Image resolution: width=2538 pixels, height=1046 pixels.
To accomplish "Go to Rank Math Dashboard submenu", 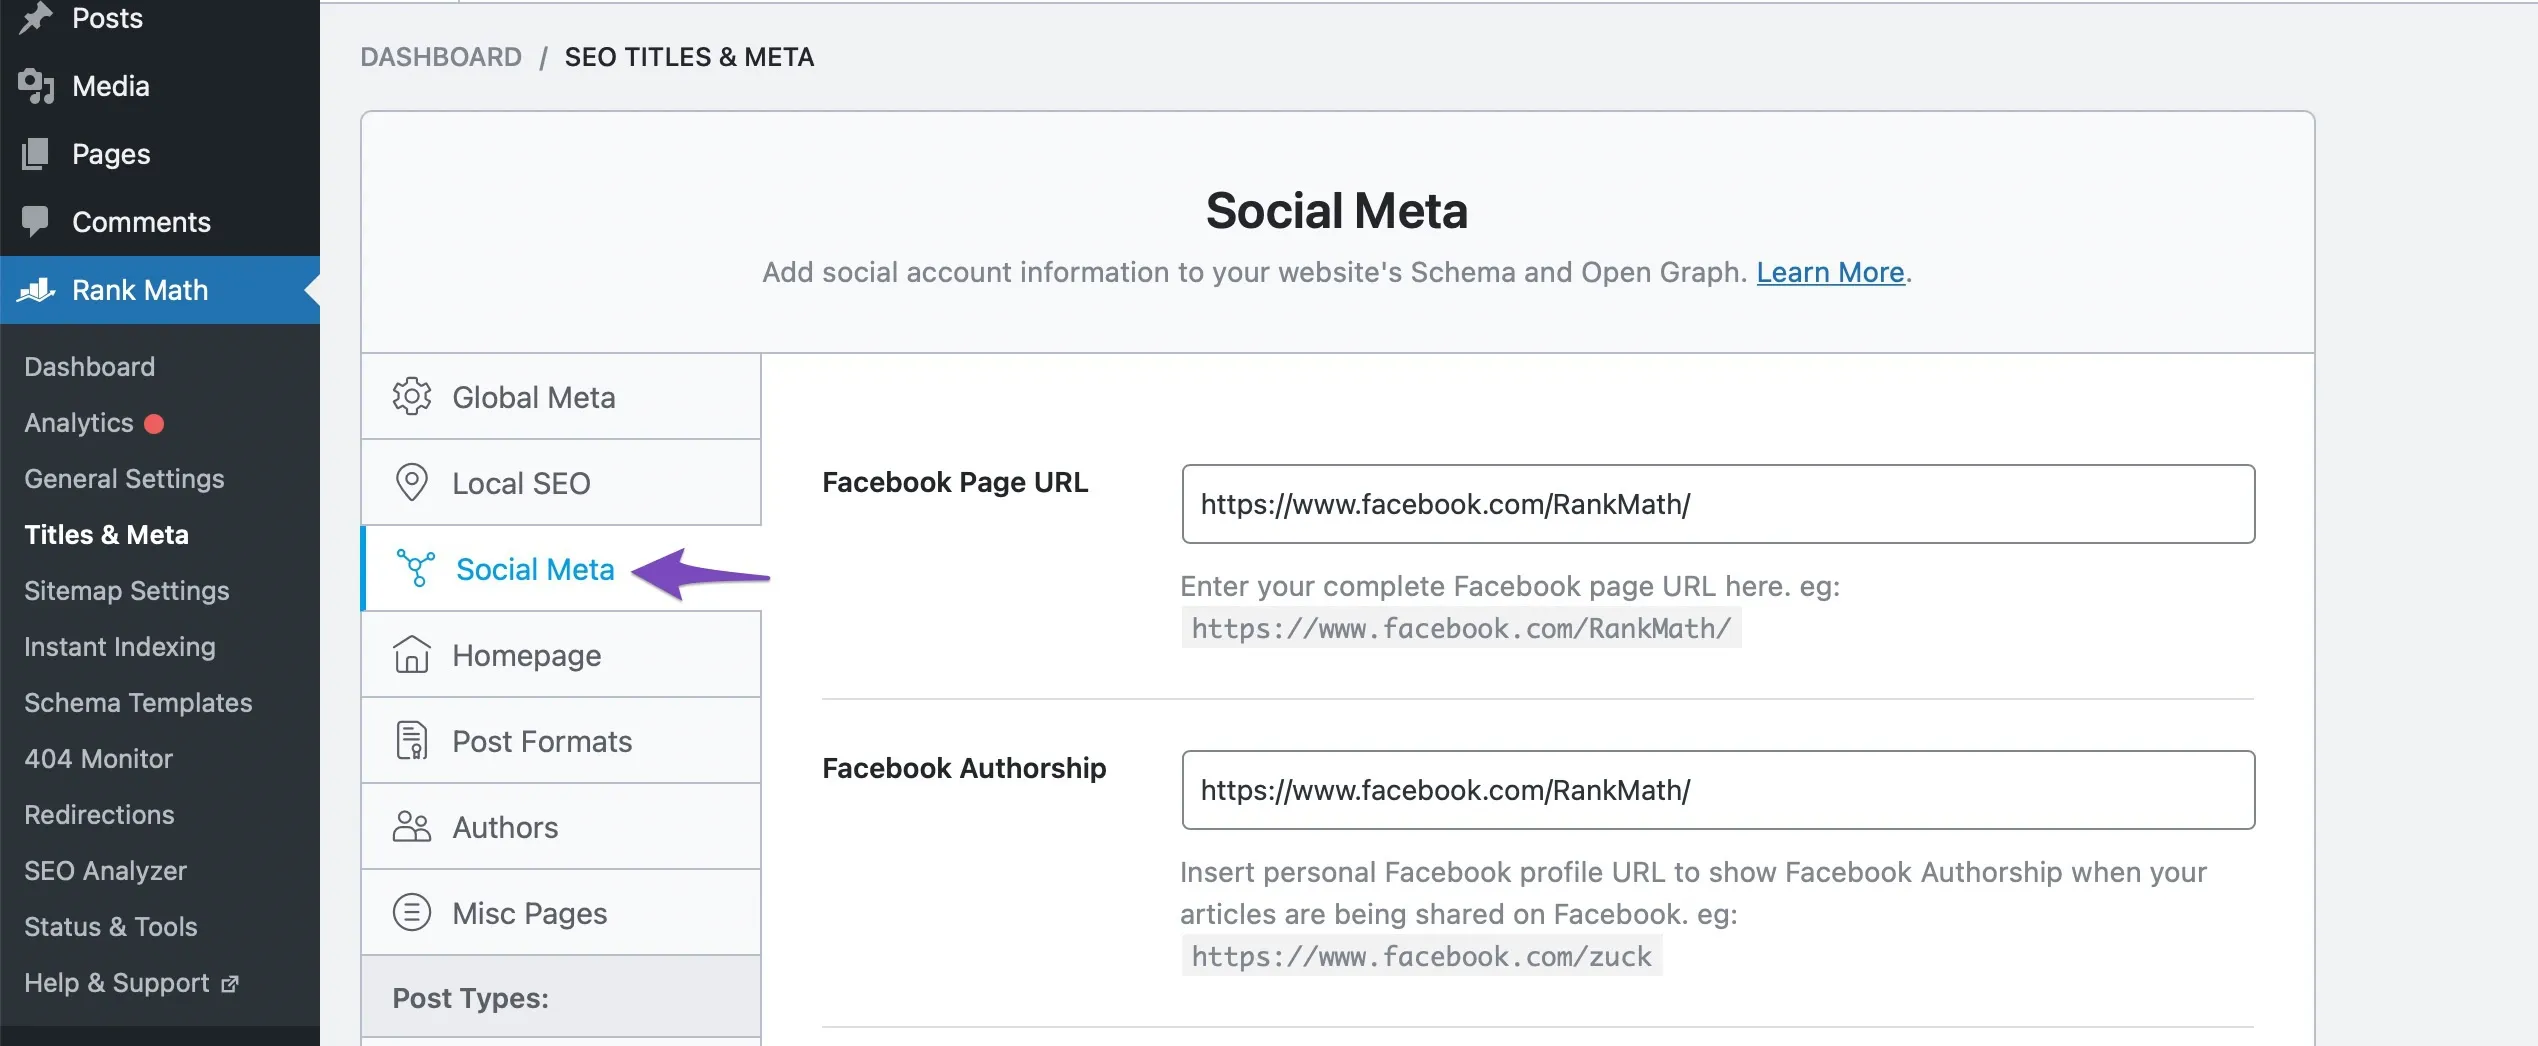I will click(89, 367).
